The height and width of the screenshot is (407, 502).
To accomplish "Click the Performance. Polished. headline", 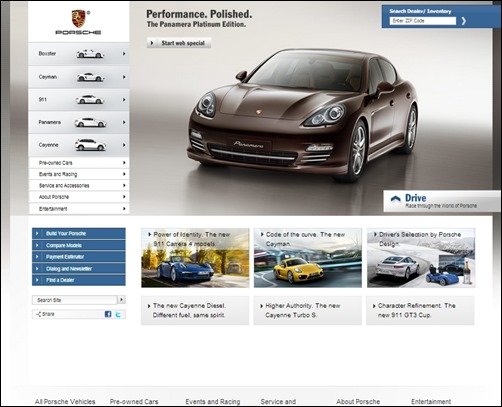I will click(x=199, y=14).
